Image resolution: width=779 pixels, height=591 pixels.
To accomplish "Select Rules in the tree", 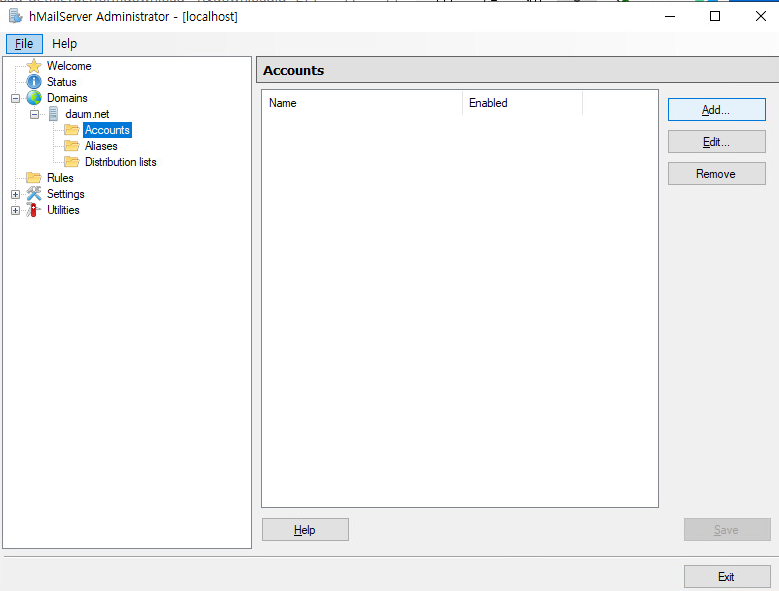I will coord(60,178).
